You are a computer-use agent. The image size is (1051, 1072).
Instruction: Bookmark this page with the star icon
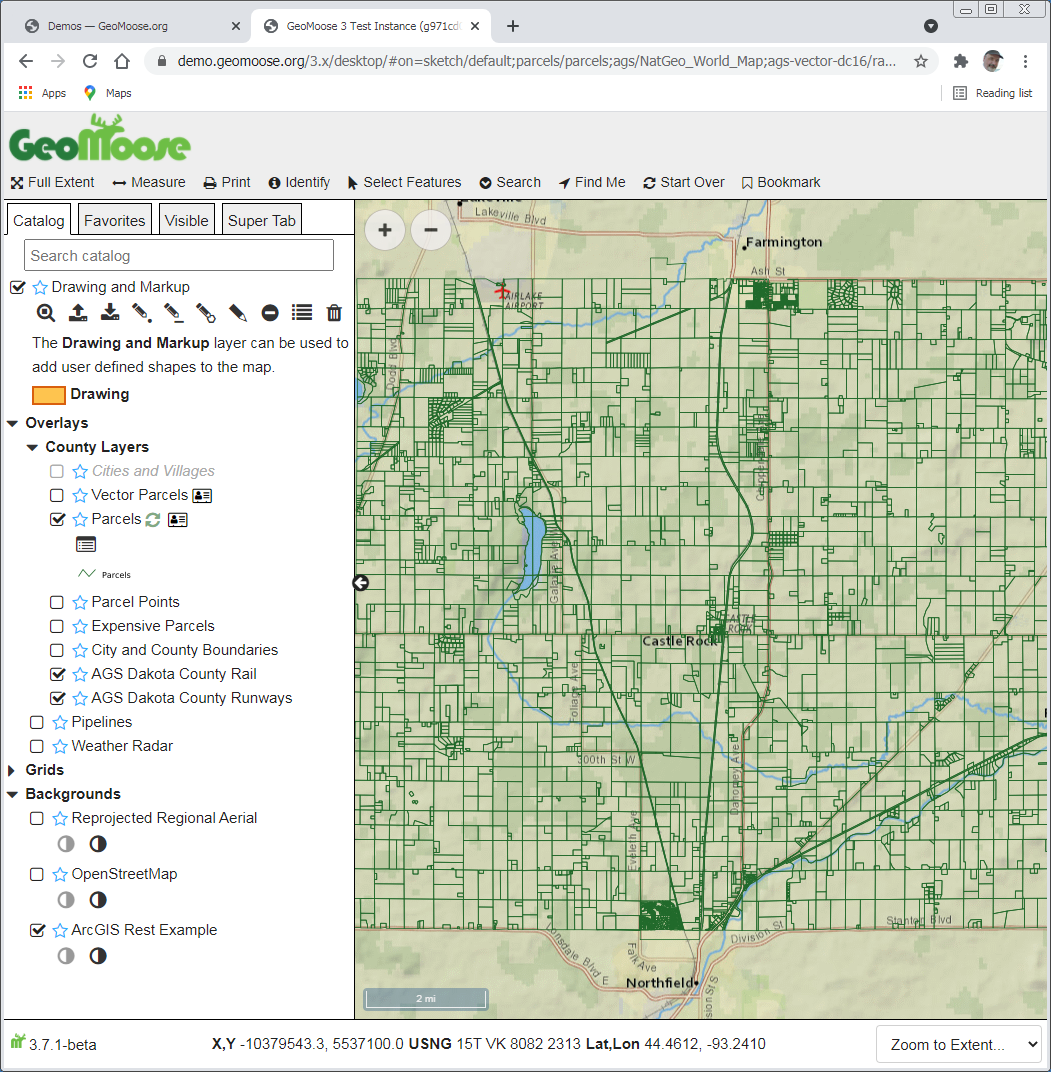[921, 61]
